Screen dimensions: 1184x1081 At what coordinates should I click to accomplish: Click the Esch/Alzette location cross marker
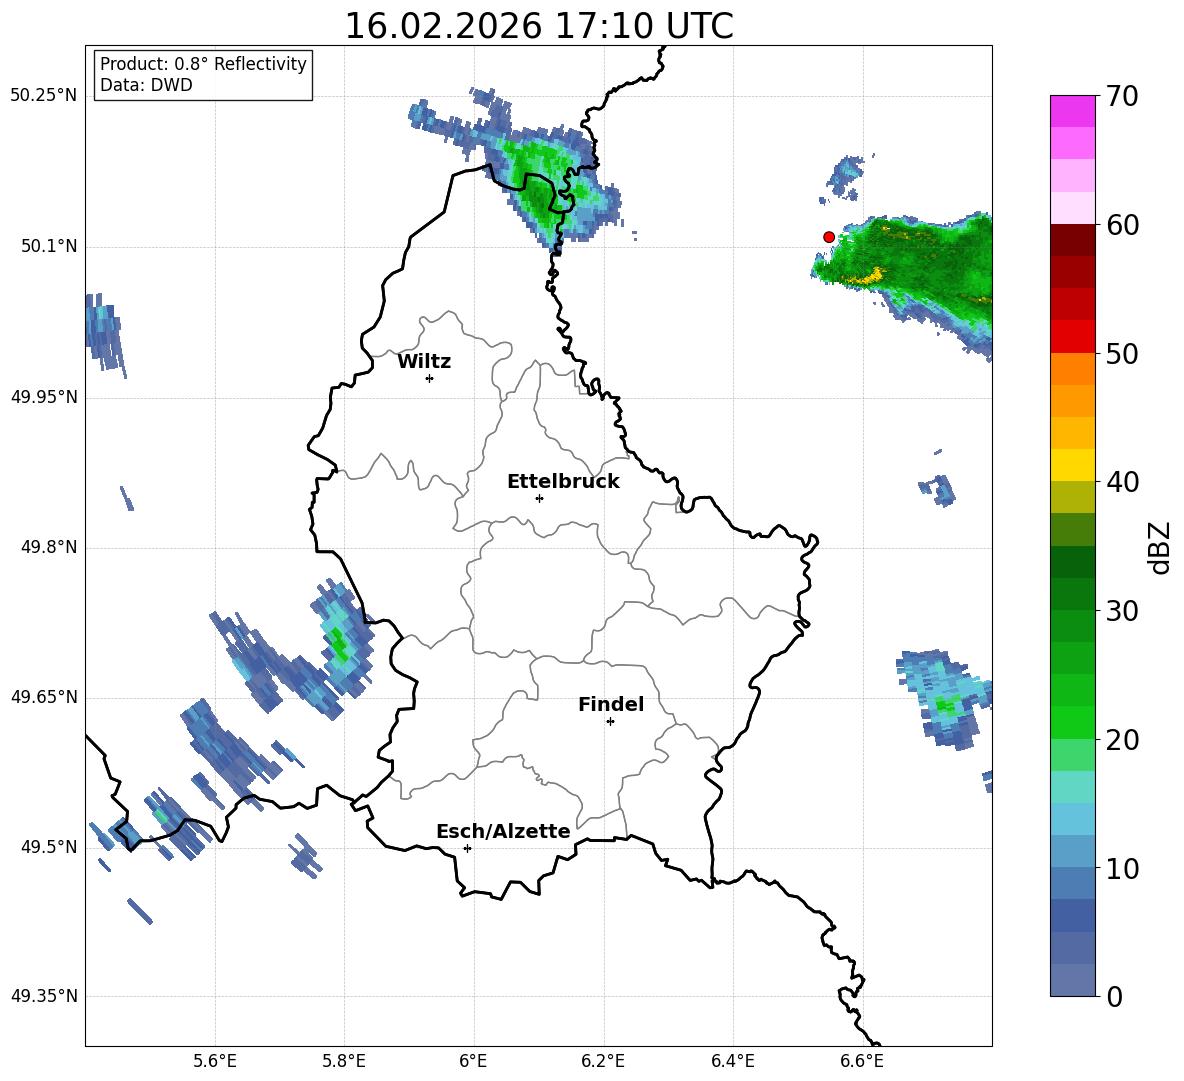(x=467, y=848)
